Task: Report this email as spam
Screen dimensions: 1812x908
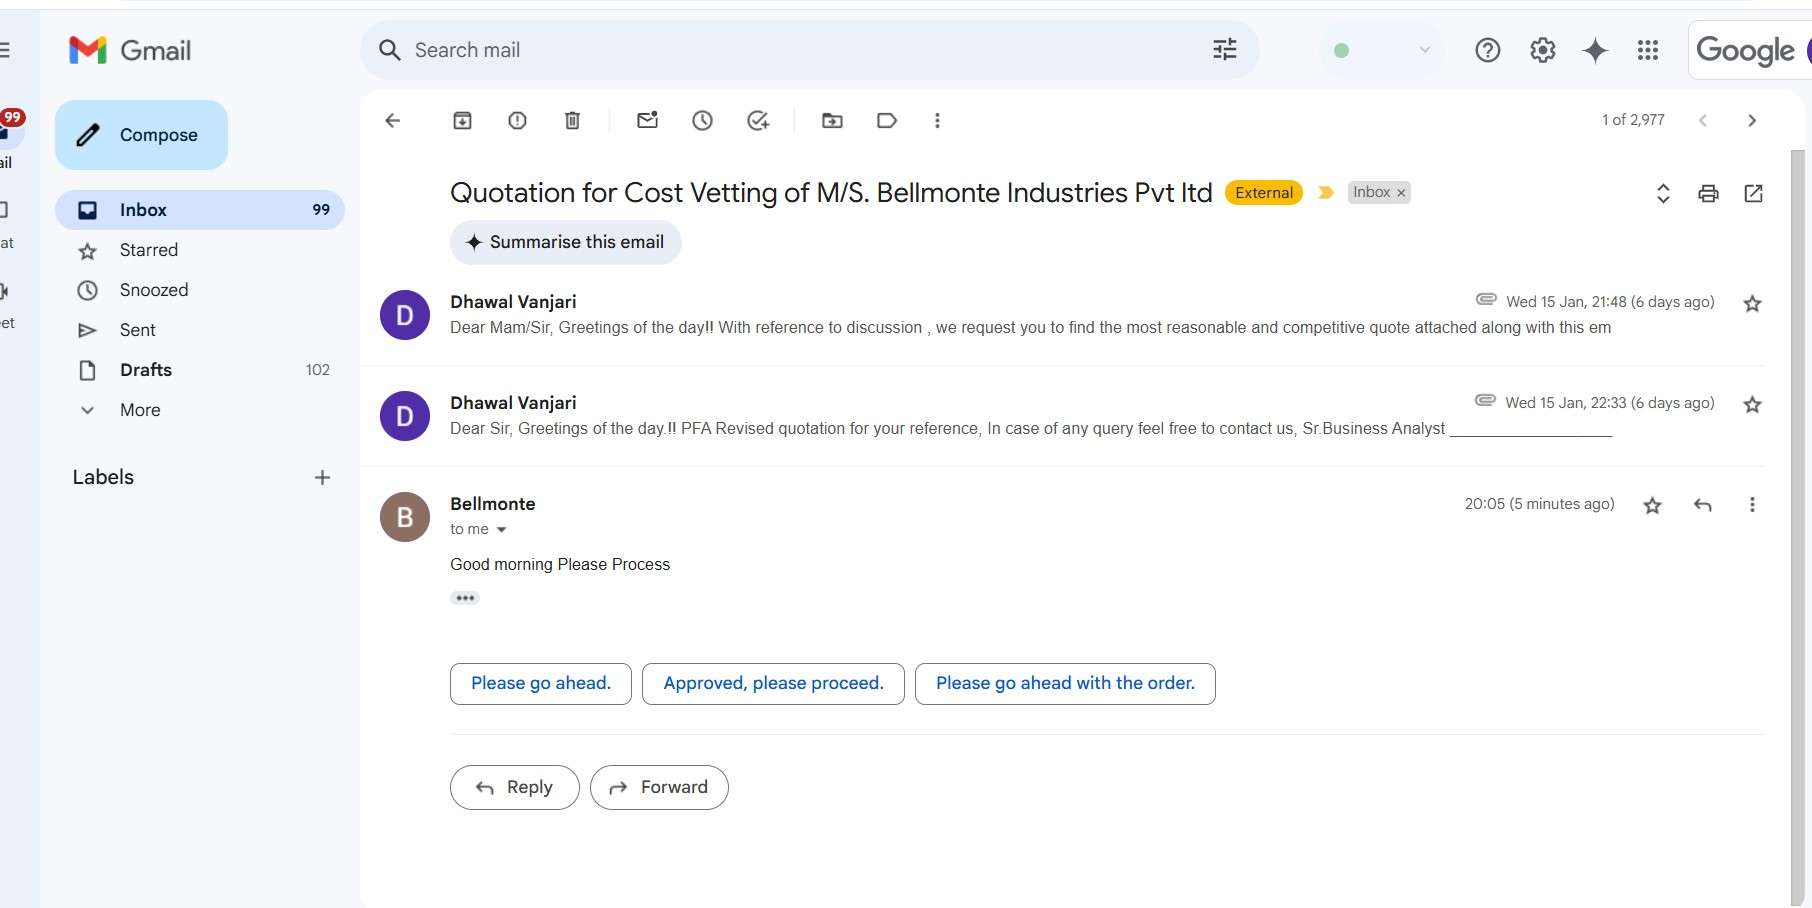Action: coord(517,121)
